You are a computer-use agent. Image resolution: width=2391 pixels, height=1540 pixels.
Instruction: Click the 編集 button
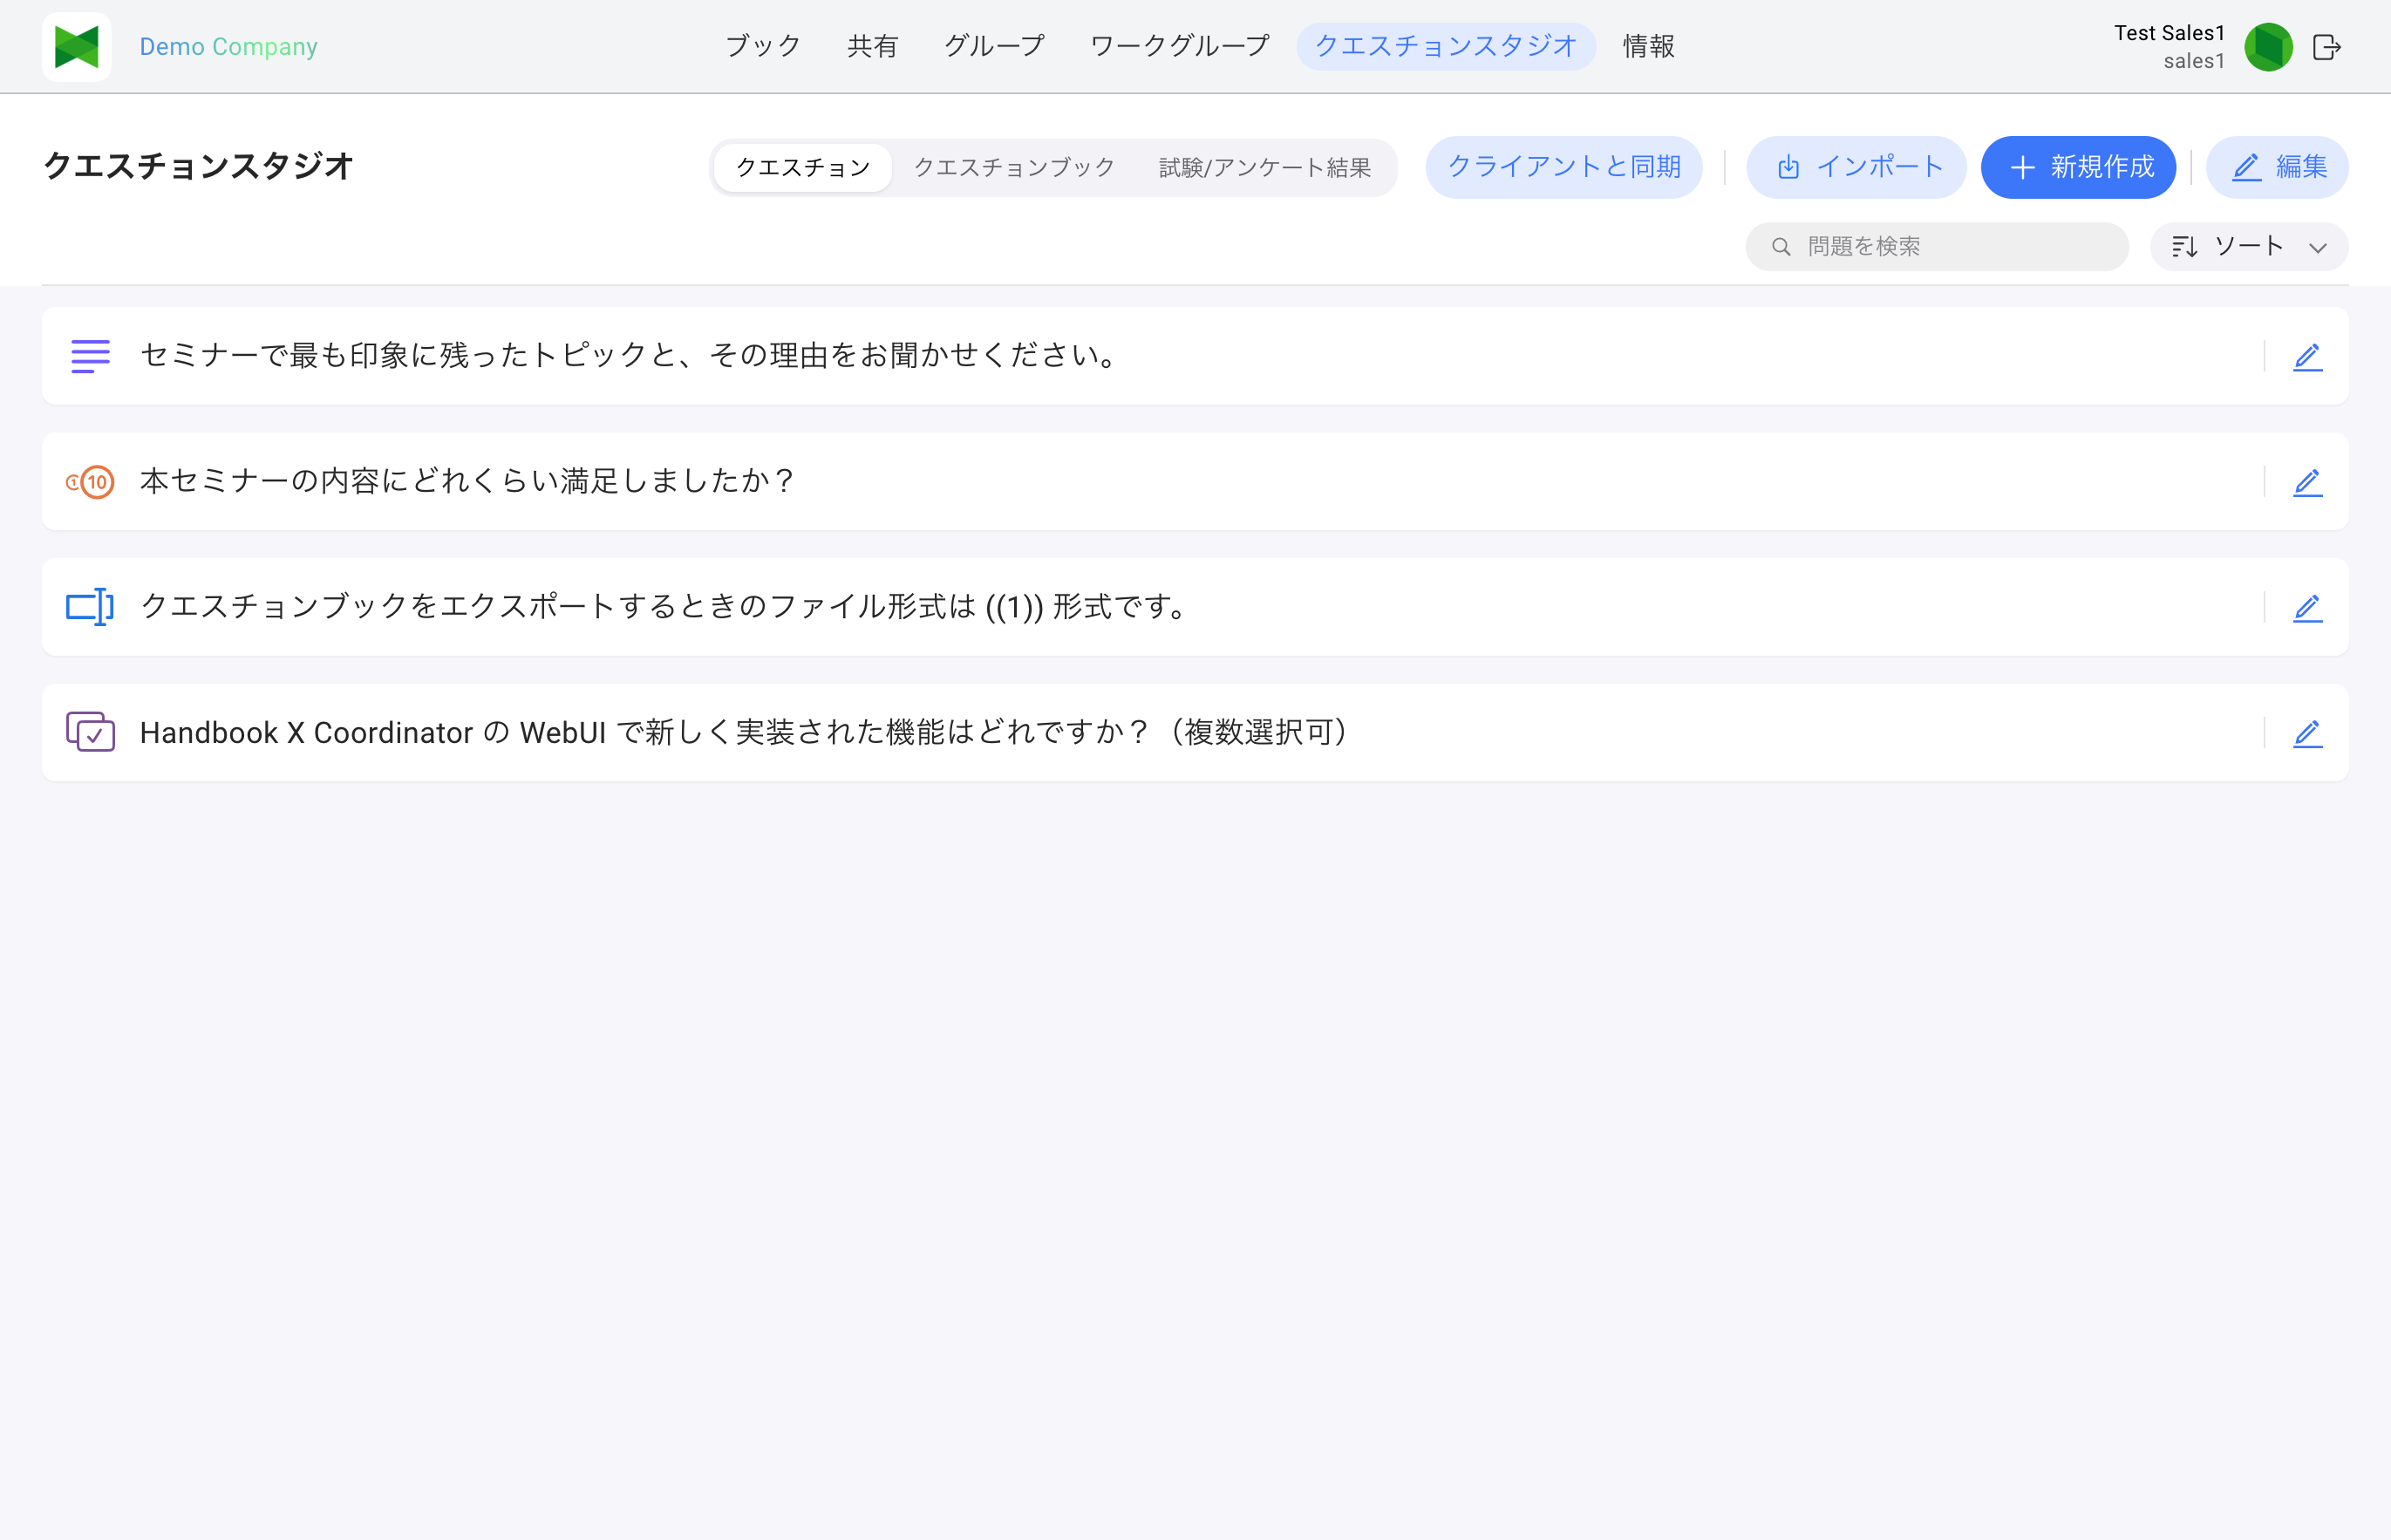pos(2277,167)
